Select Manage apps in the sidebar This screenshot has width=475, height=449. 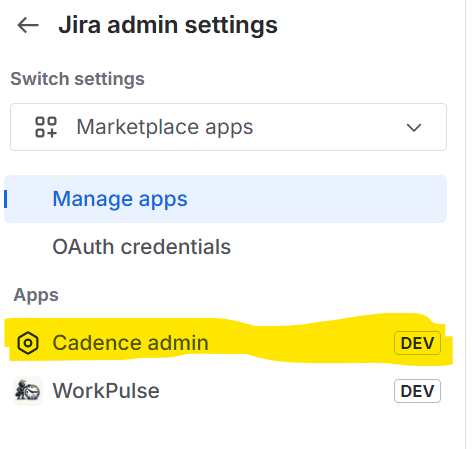coord(225,199)
